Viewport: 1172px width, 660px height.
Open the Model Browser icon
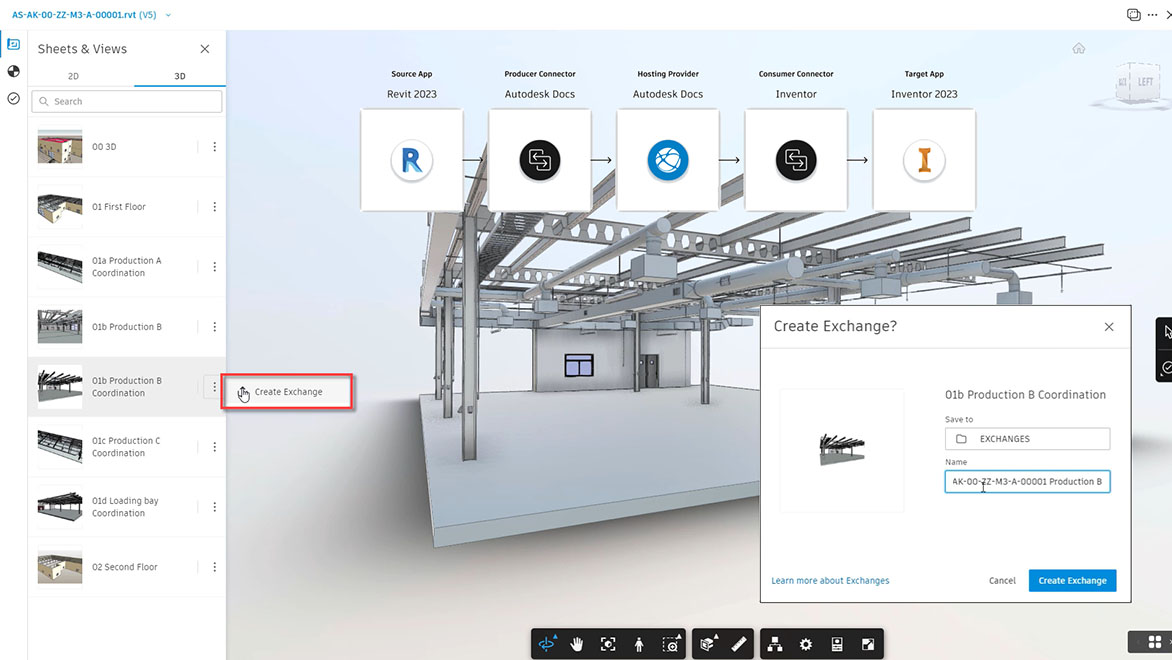775,644
